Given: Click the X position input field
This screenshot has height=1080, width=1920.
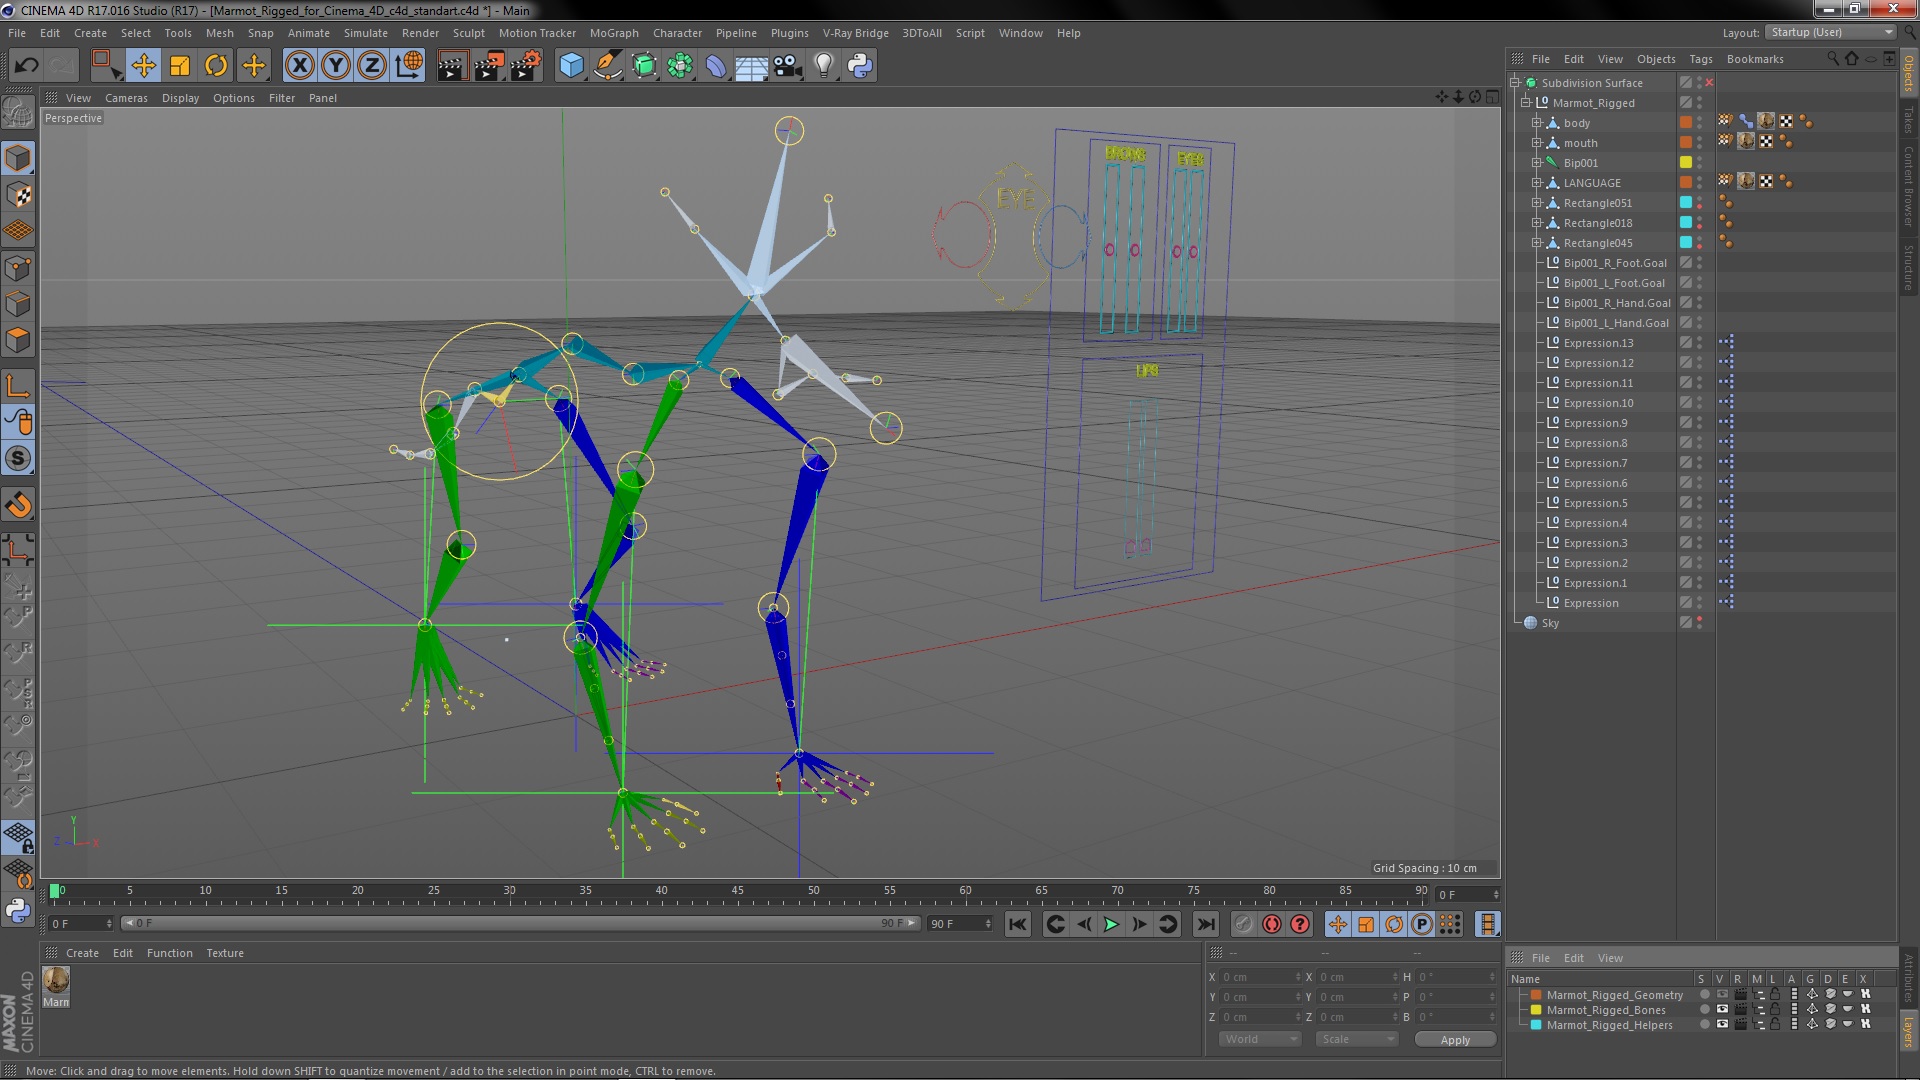Looking at the screenshot, I should pos(1258,977).
